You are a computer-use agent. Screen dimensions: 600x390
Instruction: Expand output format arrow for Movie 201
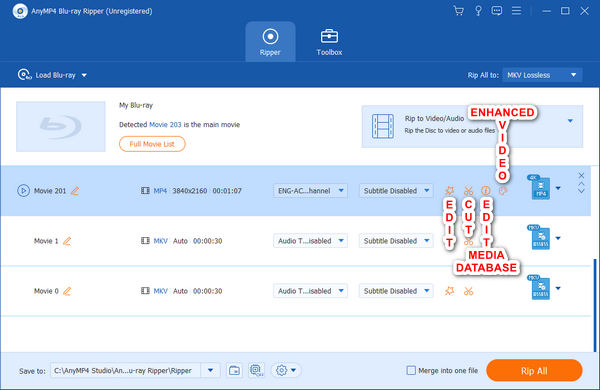[x=558, y=188]
